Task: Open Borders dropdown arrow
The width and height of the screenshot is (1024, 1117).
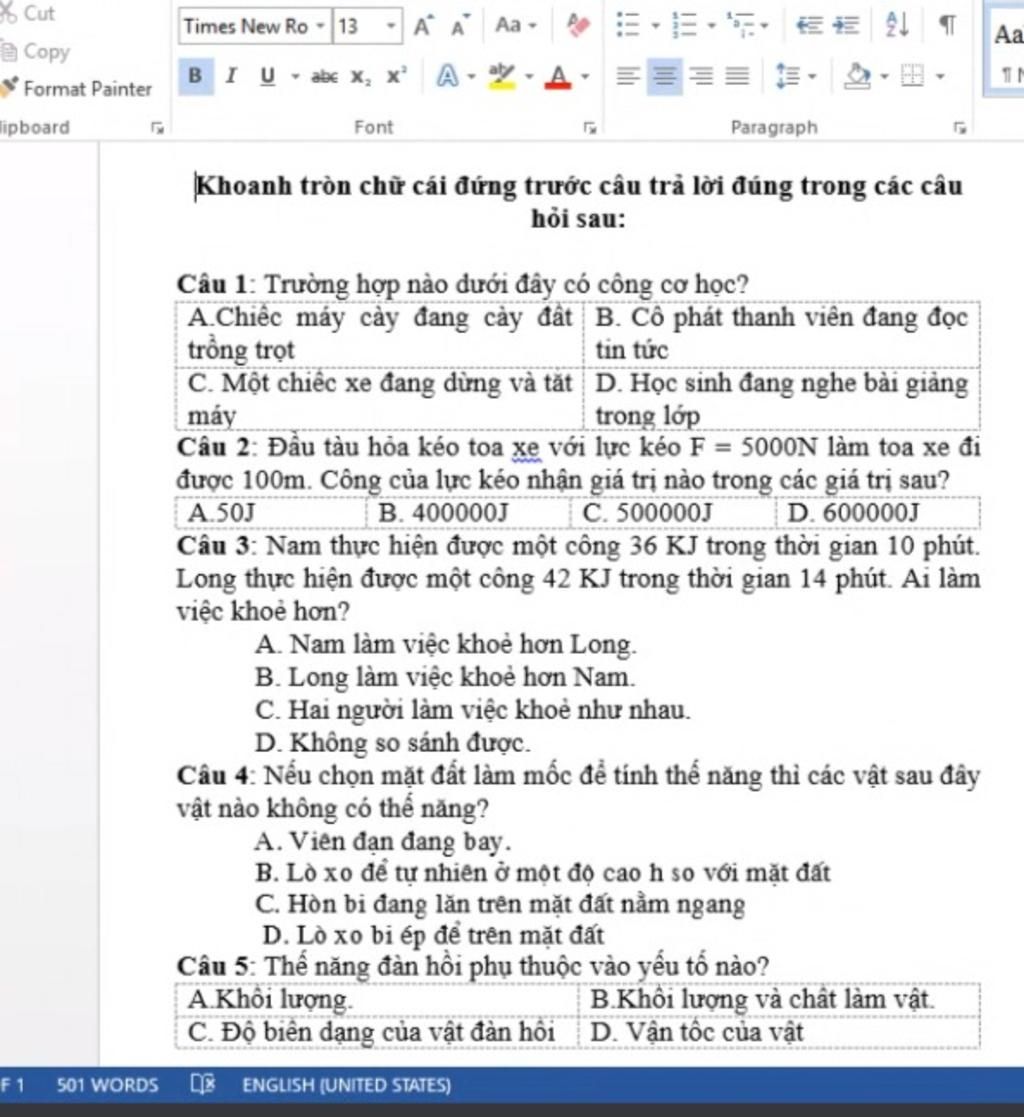Action: point(941,76)
